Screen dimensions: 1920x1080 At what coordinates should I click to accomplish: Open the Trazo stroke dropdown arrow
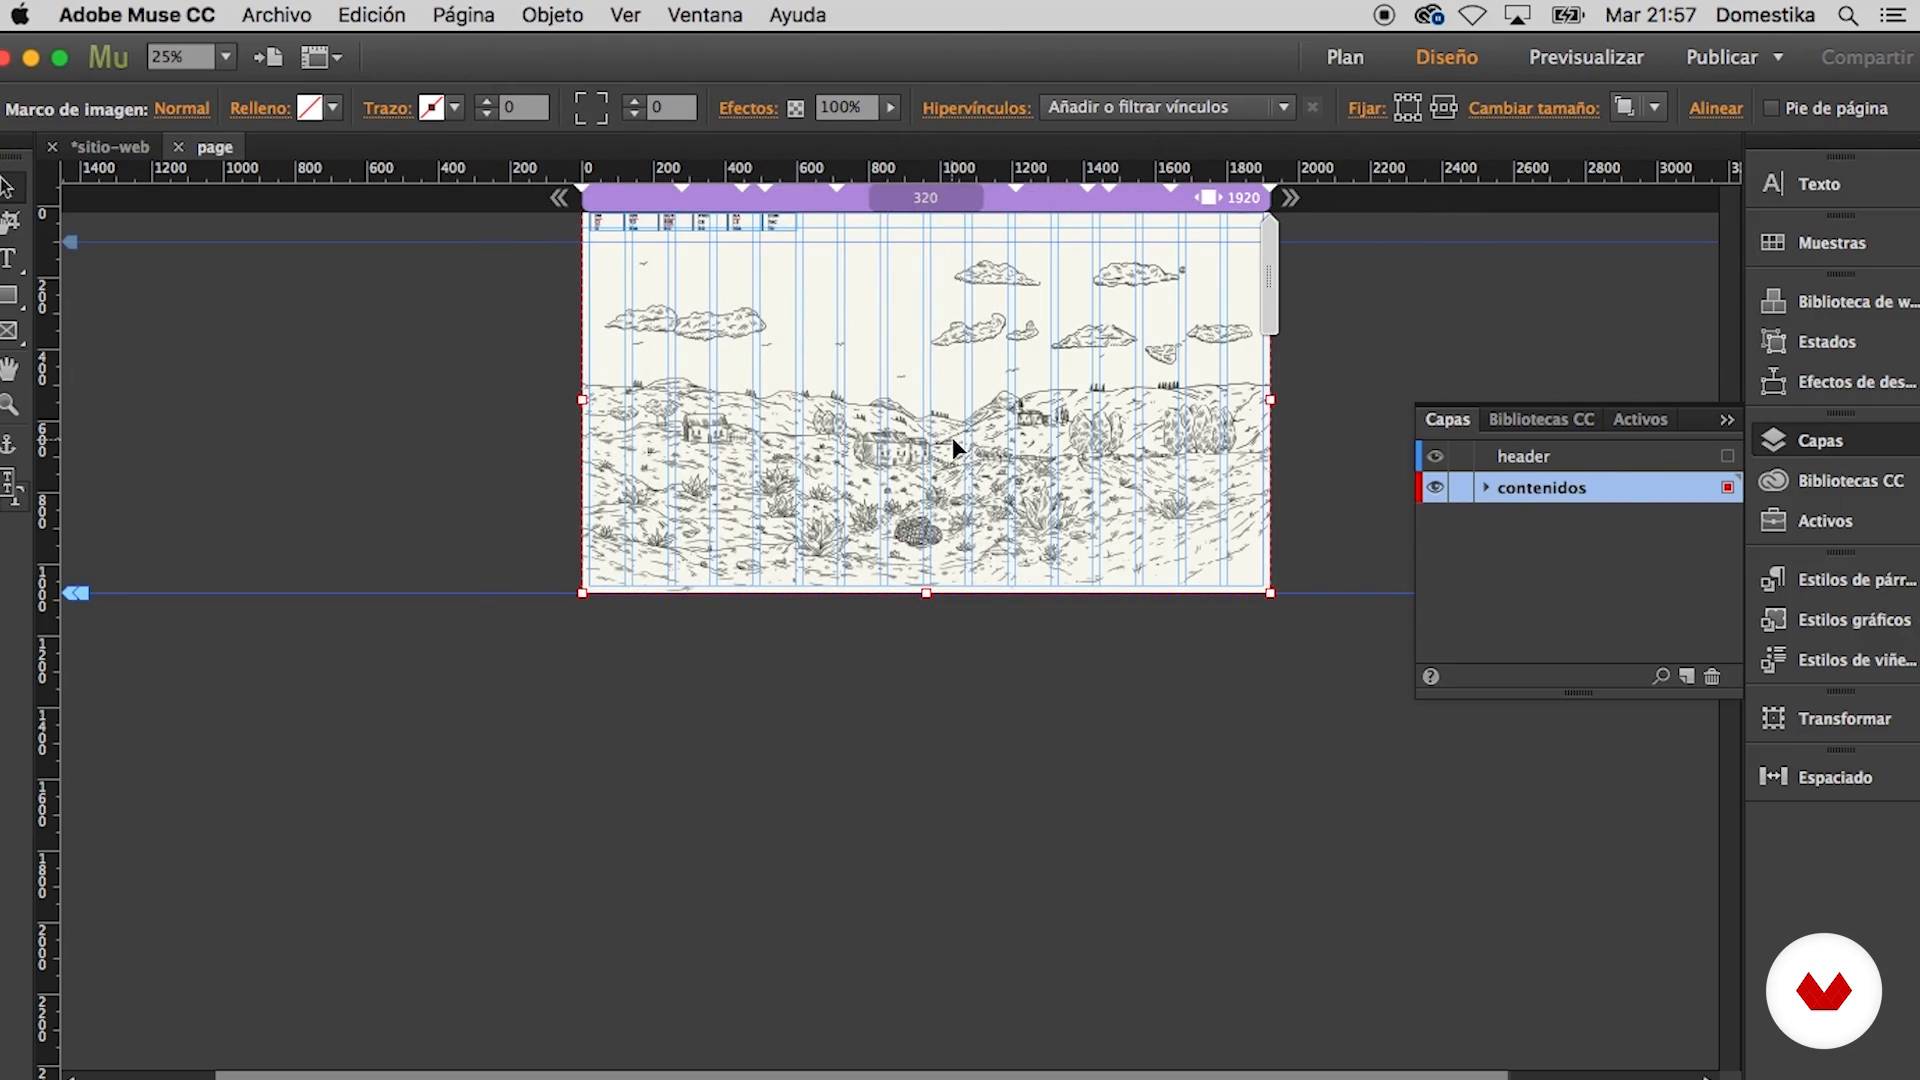point(455,107)
